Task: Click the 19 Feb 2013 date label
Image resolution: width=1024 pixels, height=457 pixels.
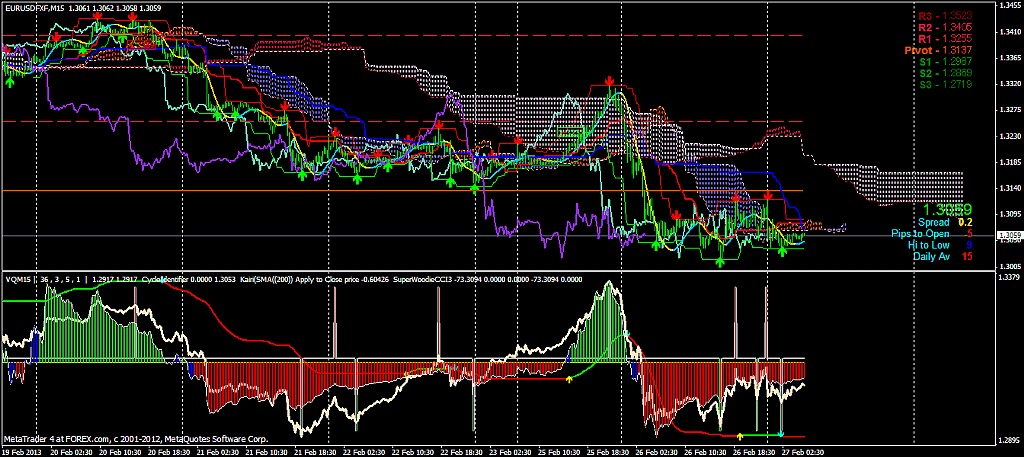Action: 21,451
